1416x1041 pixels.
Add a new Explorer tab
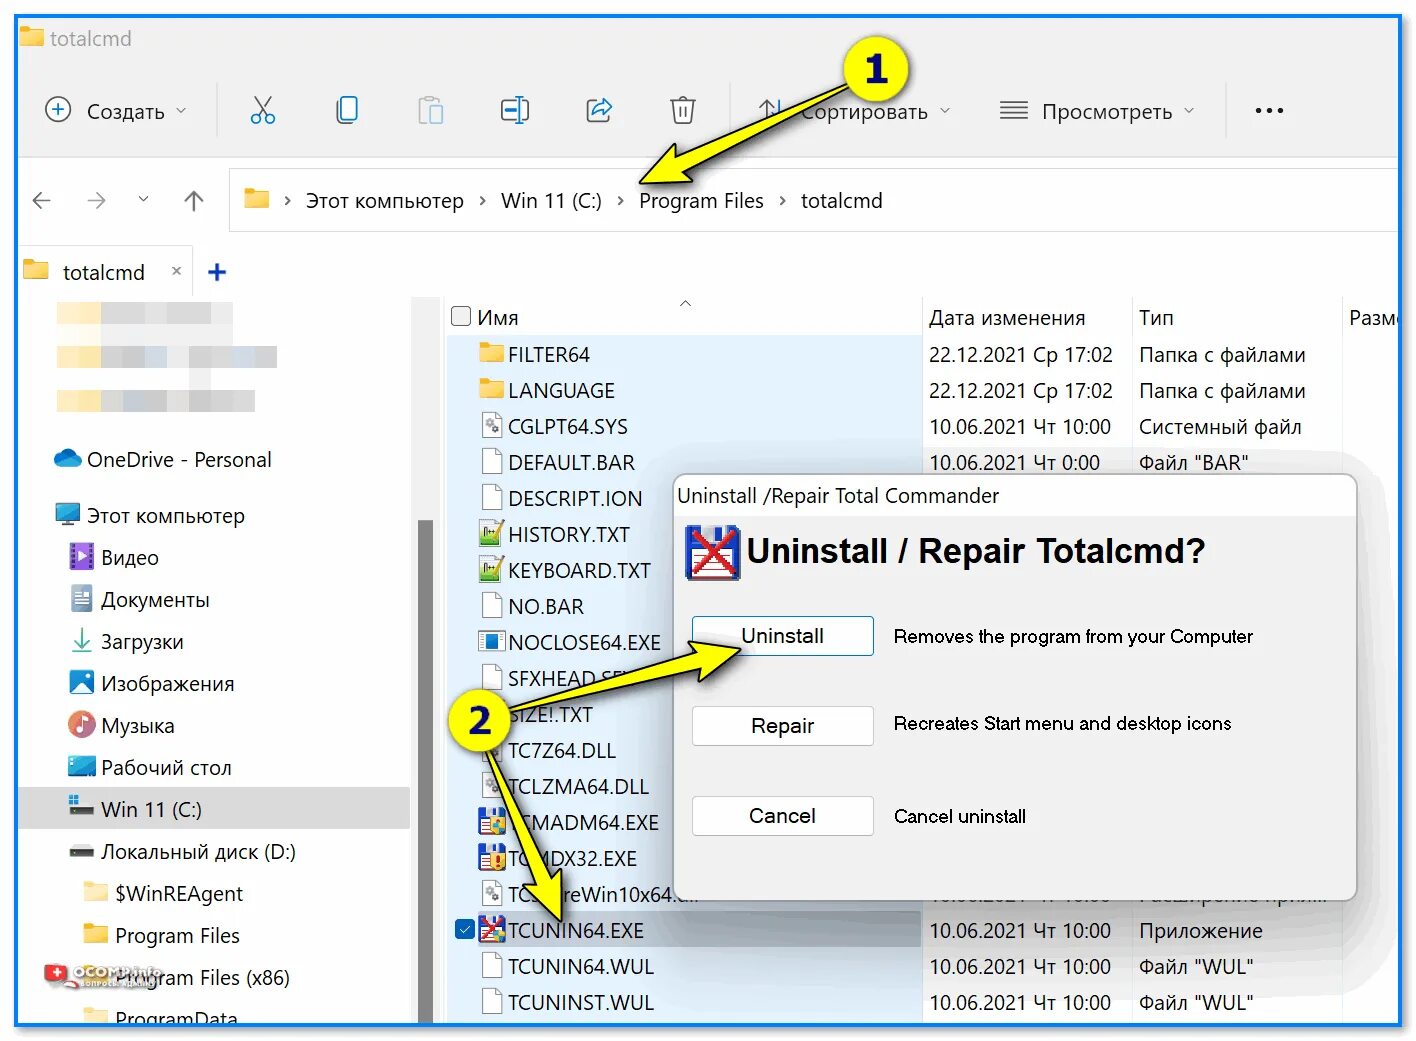pos(217,272)
